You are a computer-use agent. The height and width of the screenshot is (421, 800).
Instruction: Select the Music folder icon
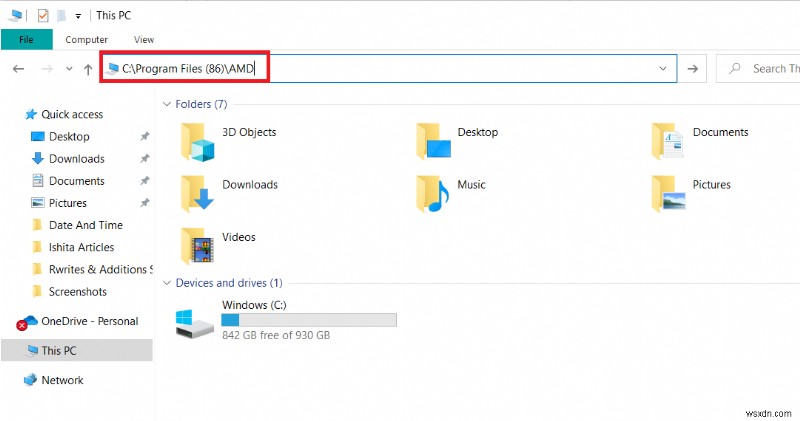[x=432, y=194]
